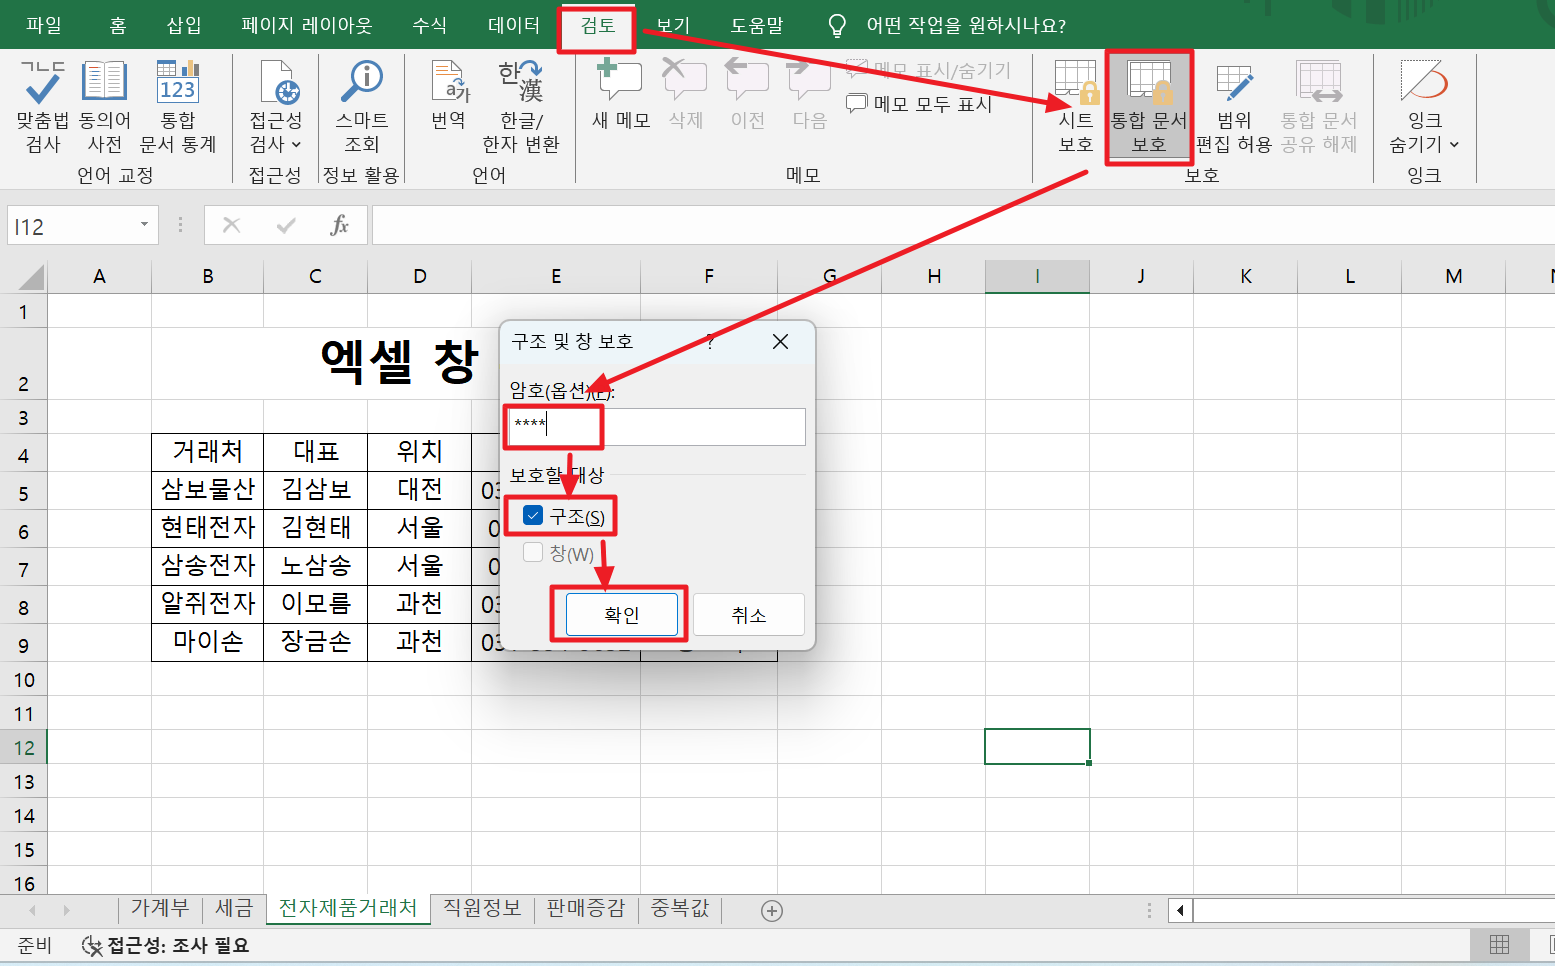Switch to the 보기 ribbon tab

click(x=671, y=24)
